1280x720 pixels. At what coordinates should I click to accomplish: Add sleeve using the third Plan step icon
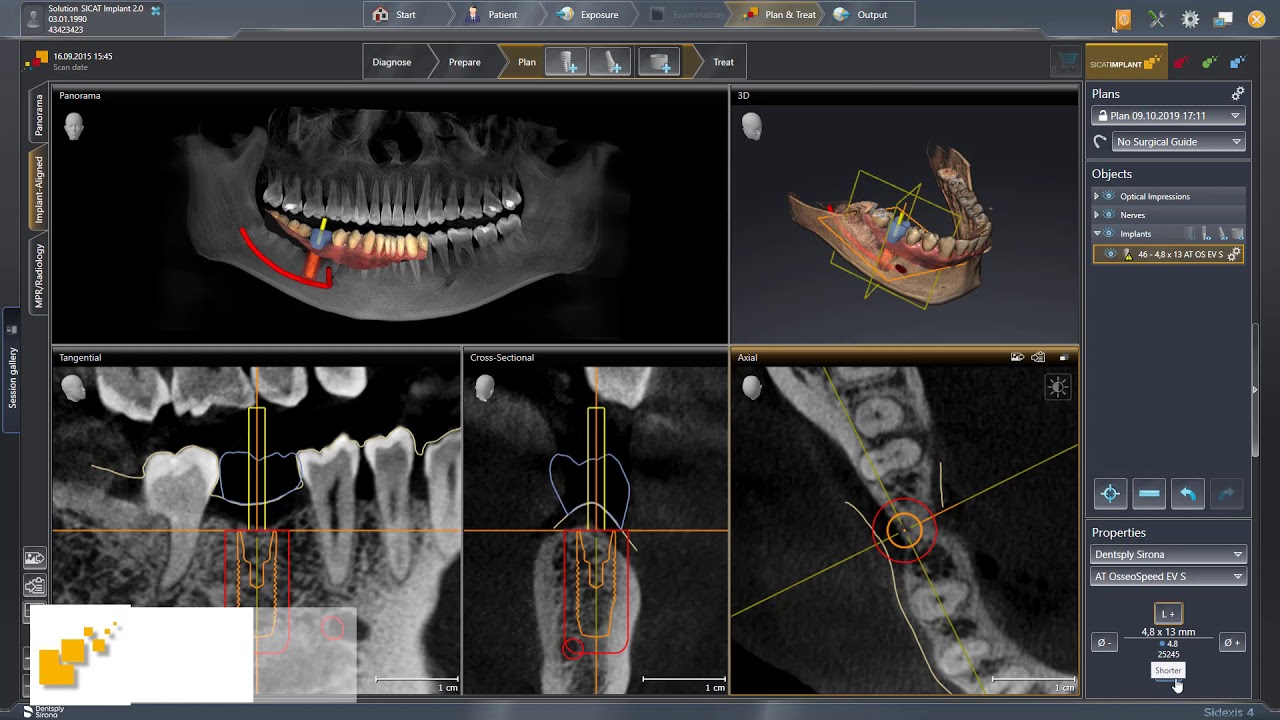click(659, 62)
